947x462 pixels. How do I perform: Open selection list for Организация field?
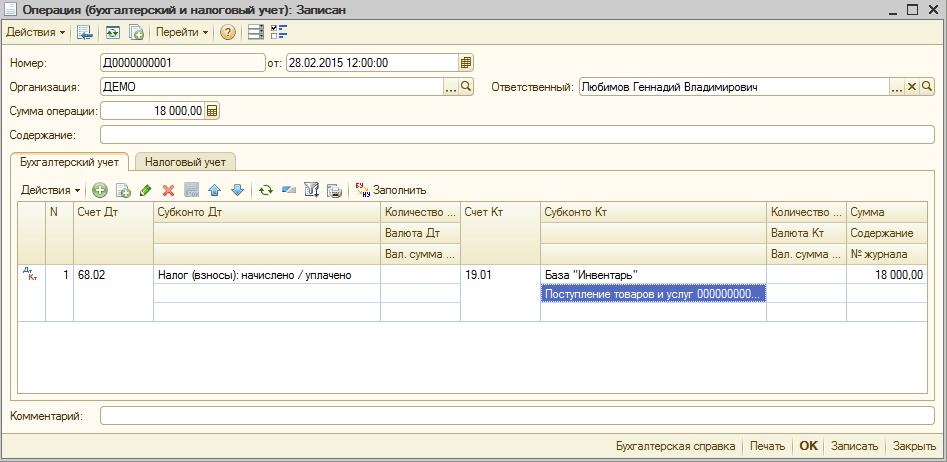[x=451, y=87]
